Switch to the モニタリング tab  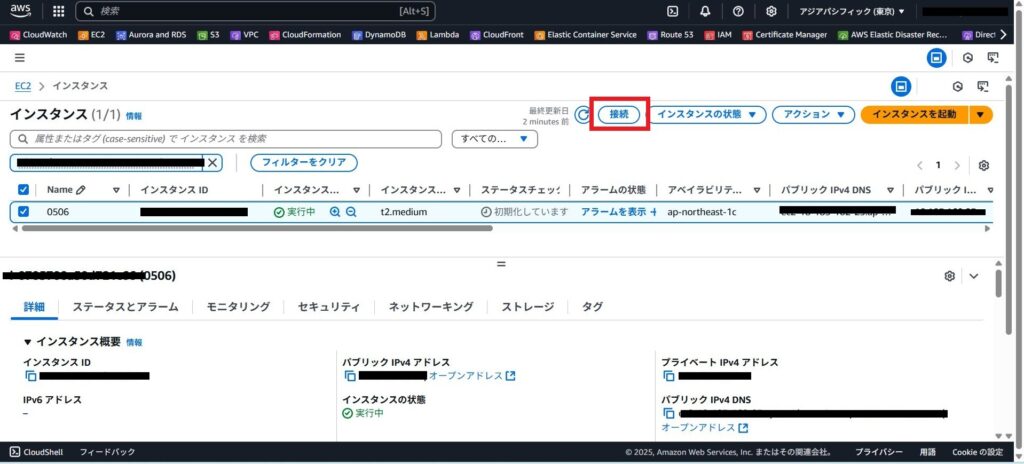[238, 307]
